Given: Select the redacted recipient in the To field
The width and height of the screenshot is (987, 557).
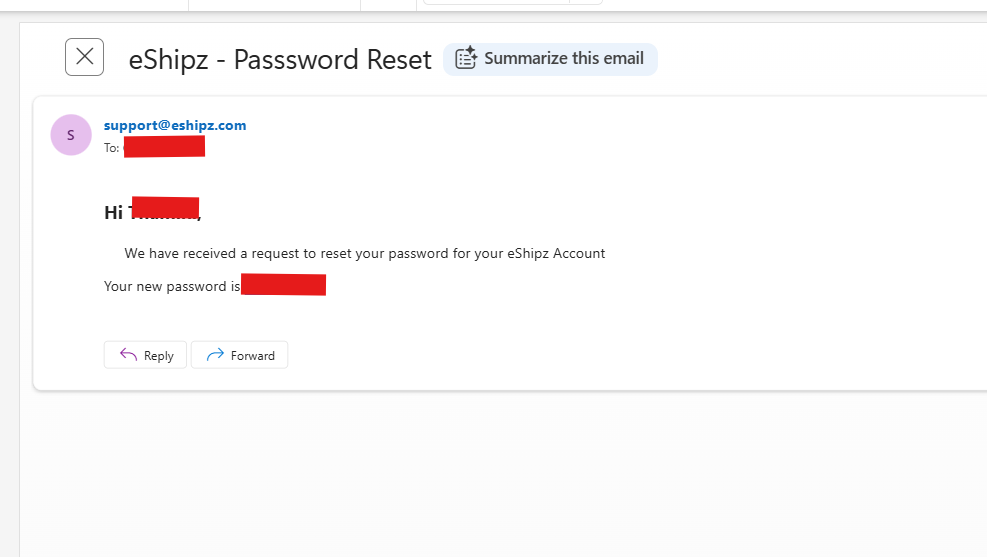Looking at the screenshot, I should (x=164, y=147).
